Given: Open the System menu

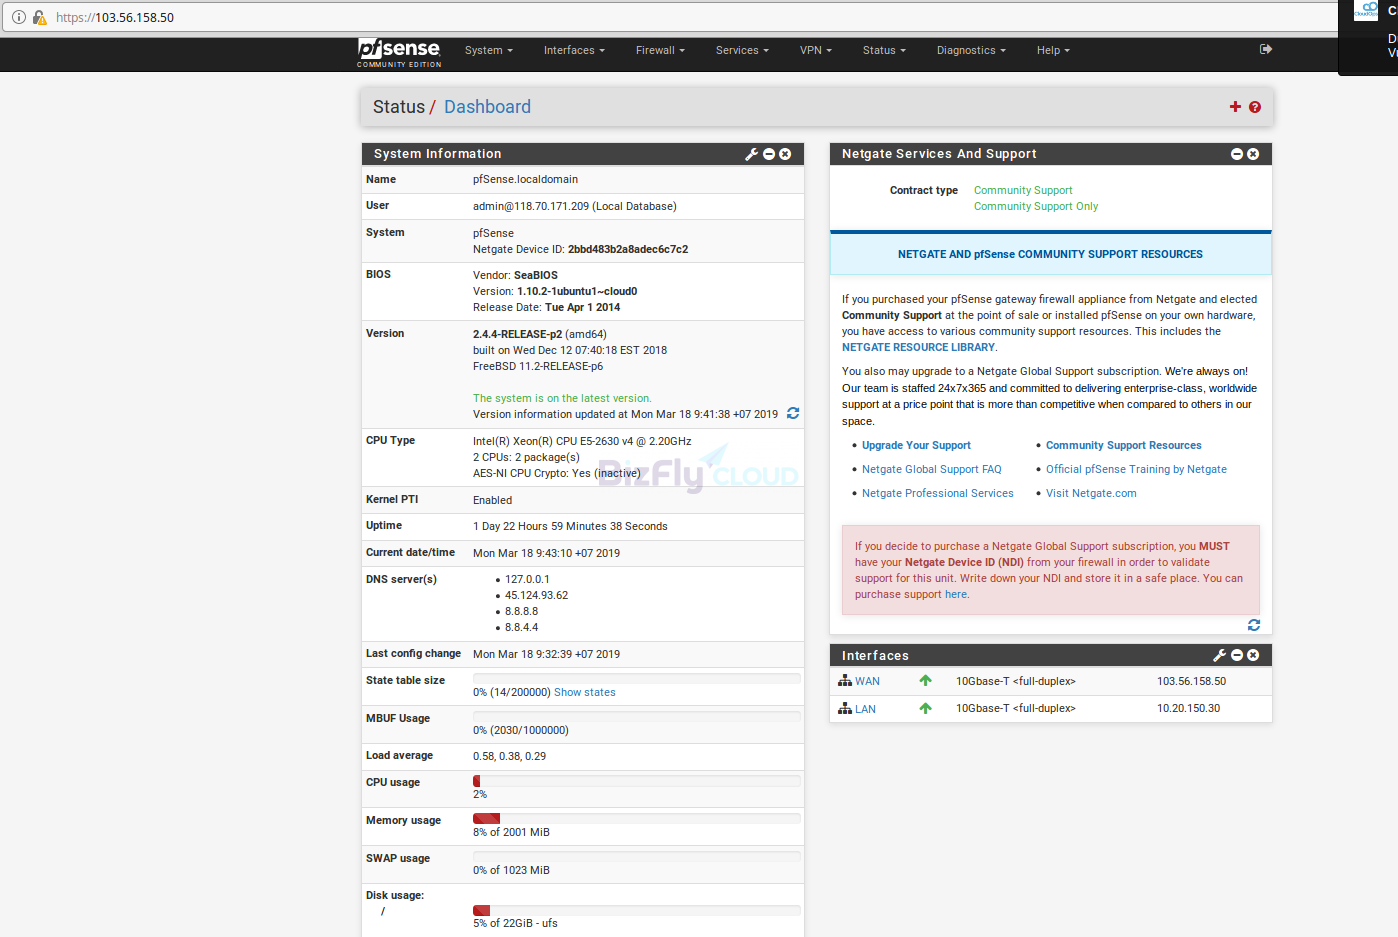Looking at the screenshot, I should coord(489,50).
